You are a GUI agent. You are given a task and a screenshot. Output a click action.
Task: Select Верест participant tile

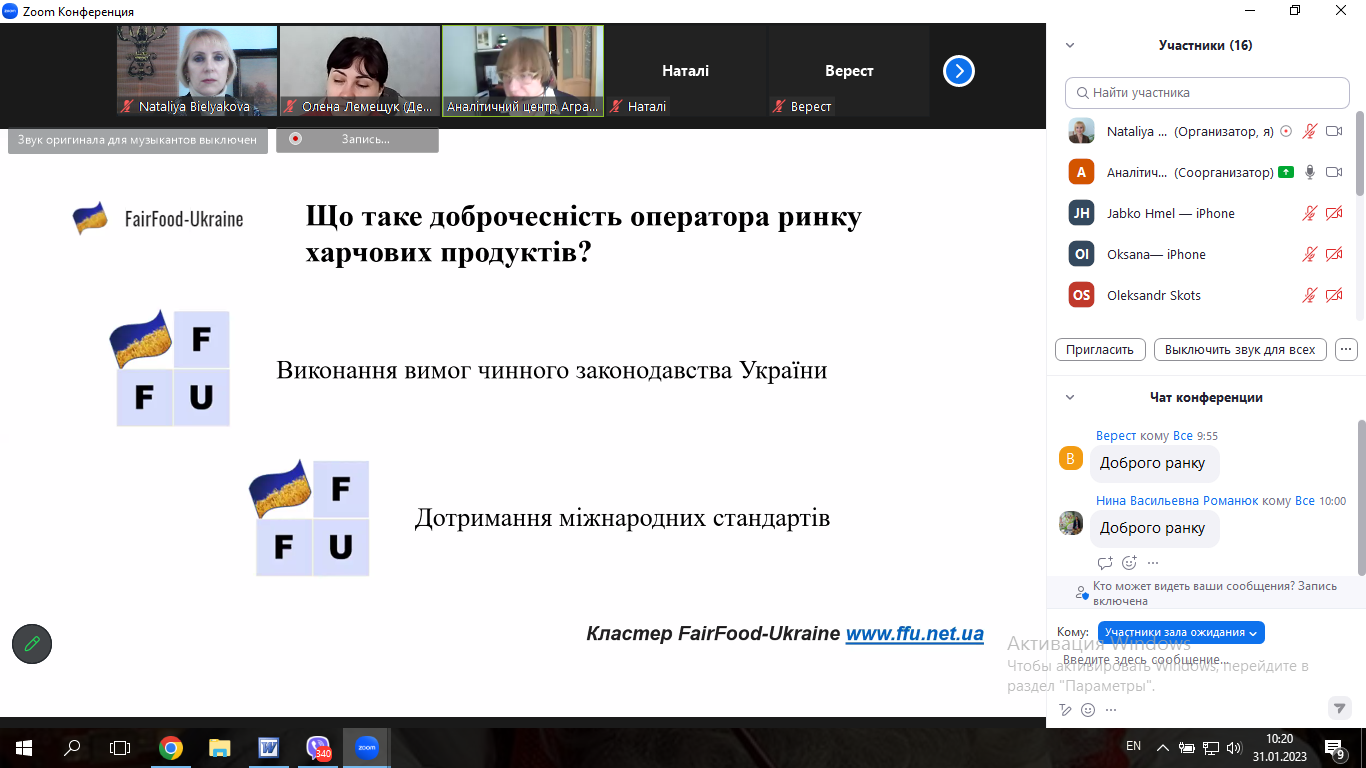click(x=849, y=71)
